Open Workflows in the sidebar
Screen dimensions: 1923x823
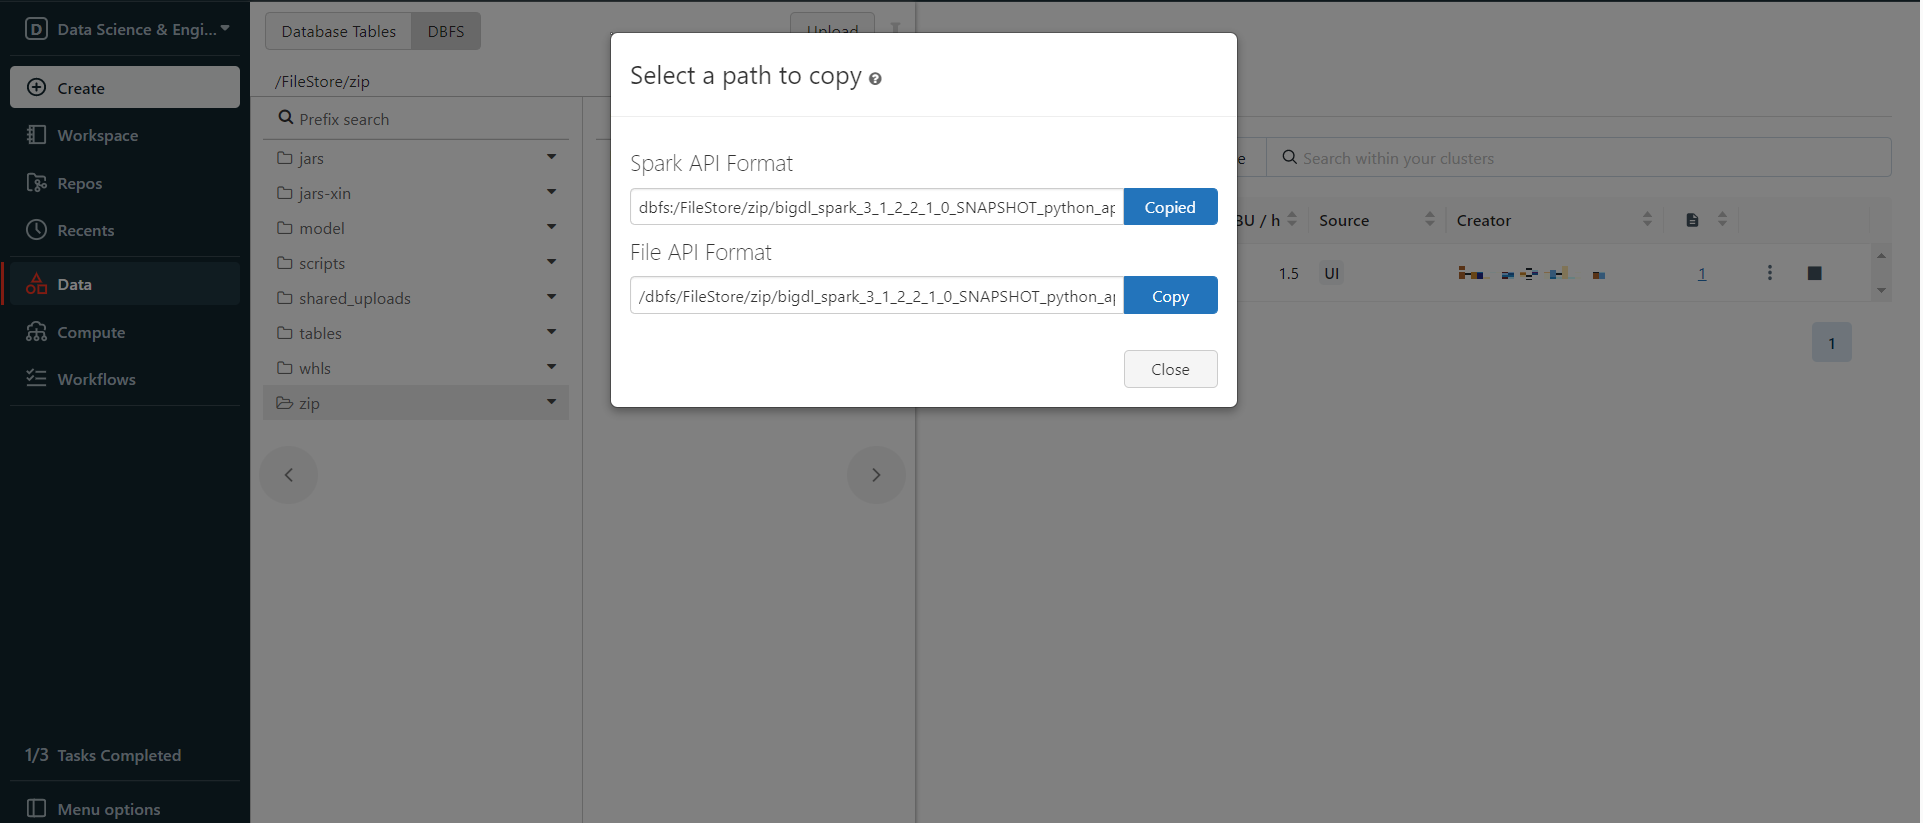96,379
